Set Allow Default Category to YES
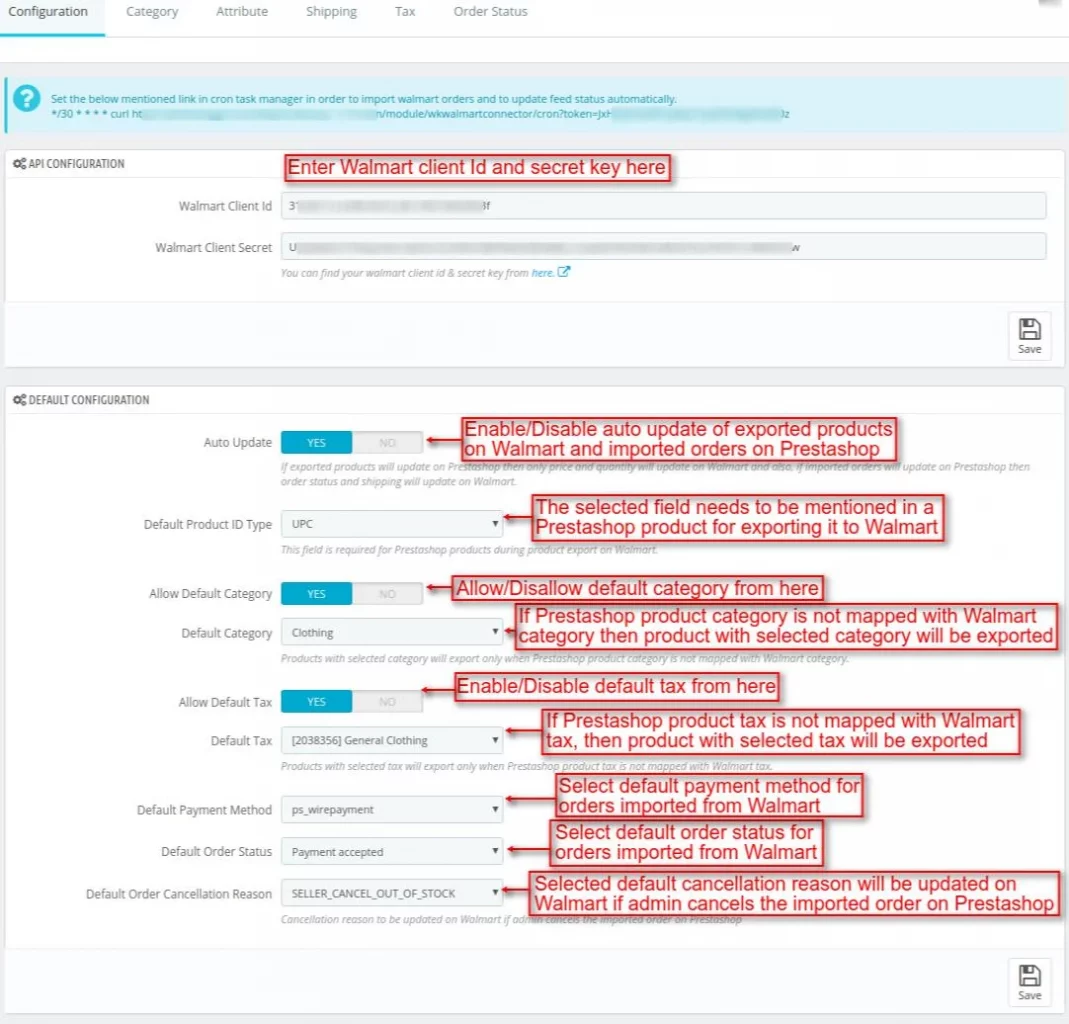 (316, 594)
